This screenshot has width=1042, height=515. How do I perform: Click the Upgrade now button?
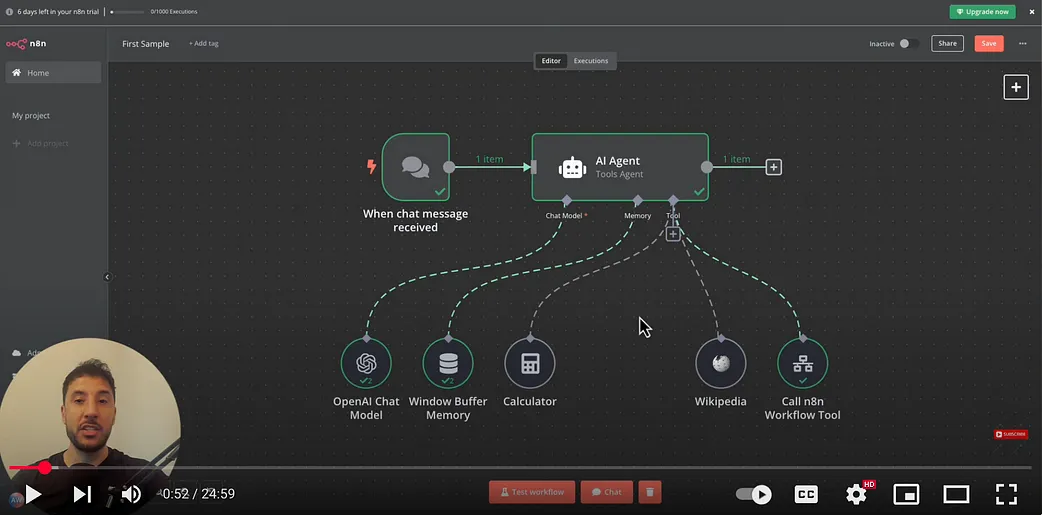(982, 11)
